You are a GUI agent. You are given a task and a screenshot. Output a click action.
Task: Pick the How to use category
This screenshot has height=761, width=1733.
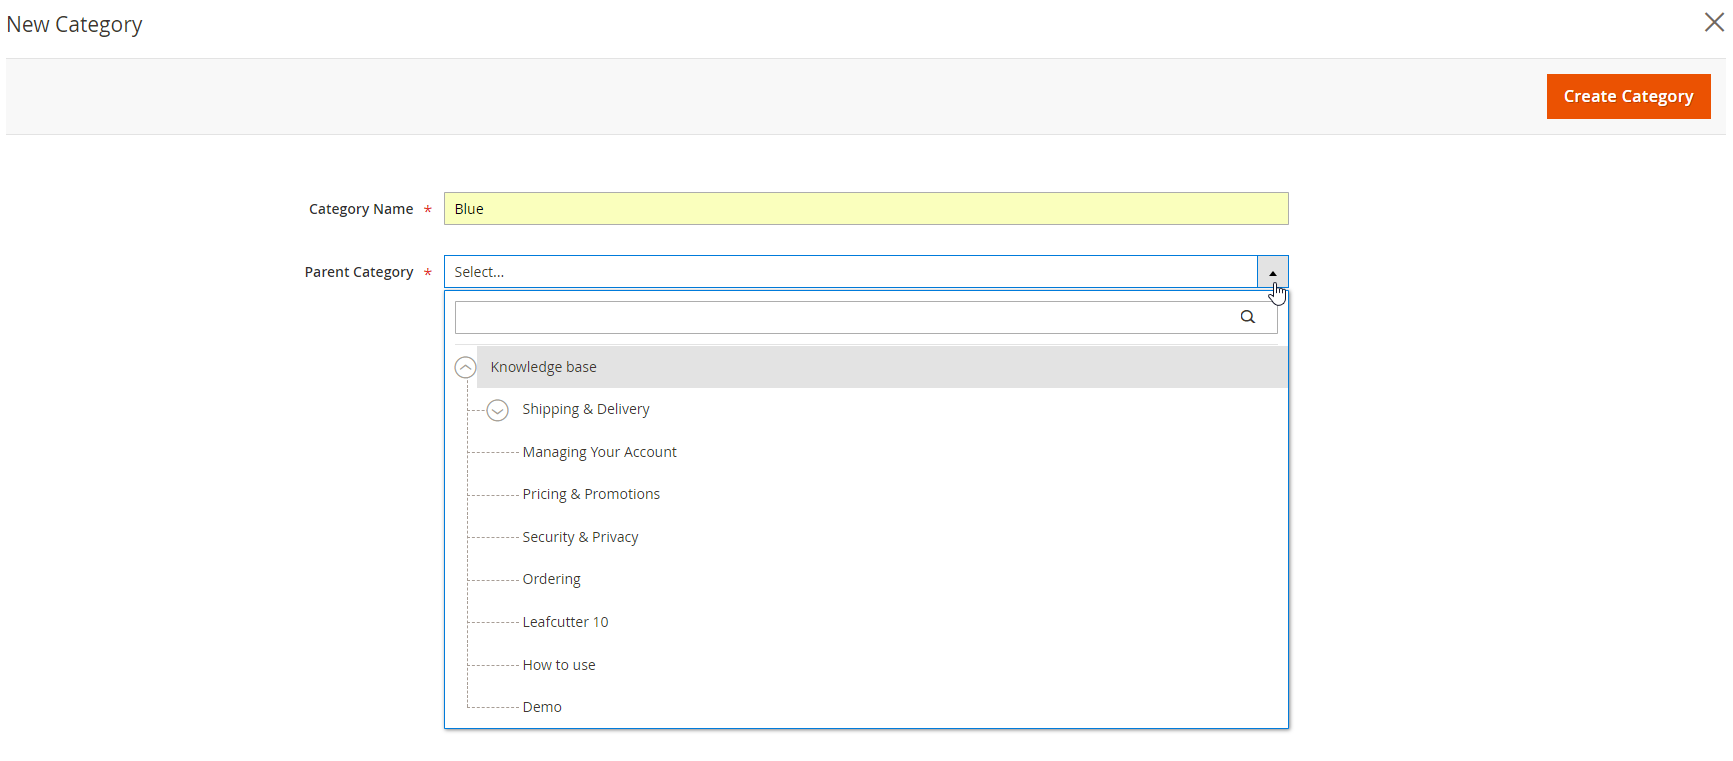click(x=558, y=665)
